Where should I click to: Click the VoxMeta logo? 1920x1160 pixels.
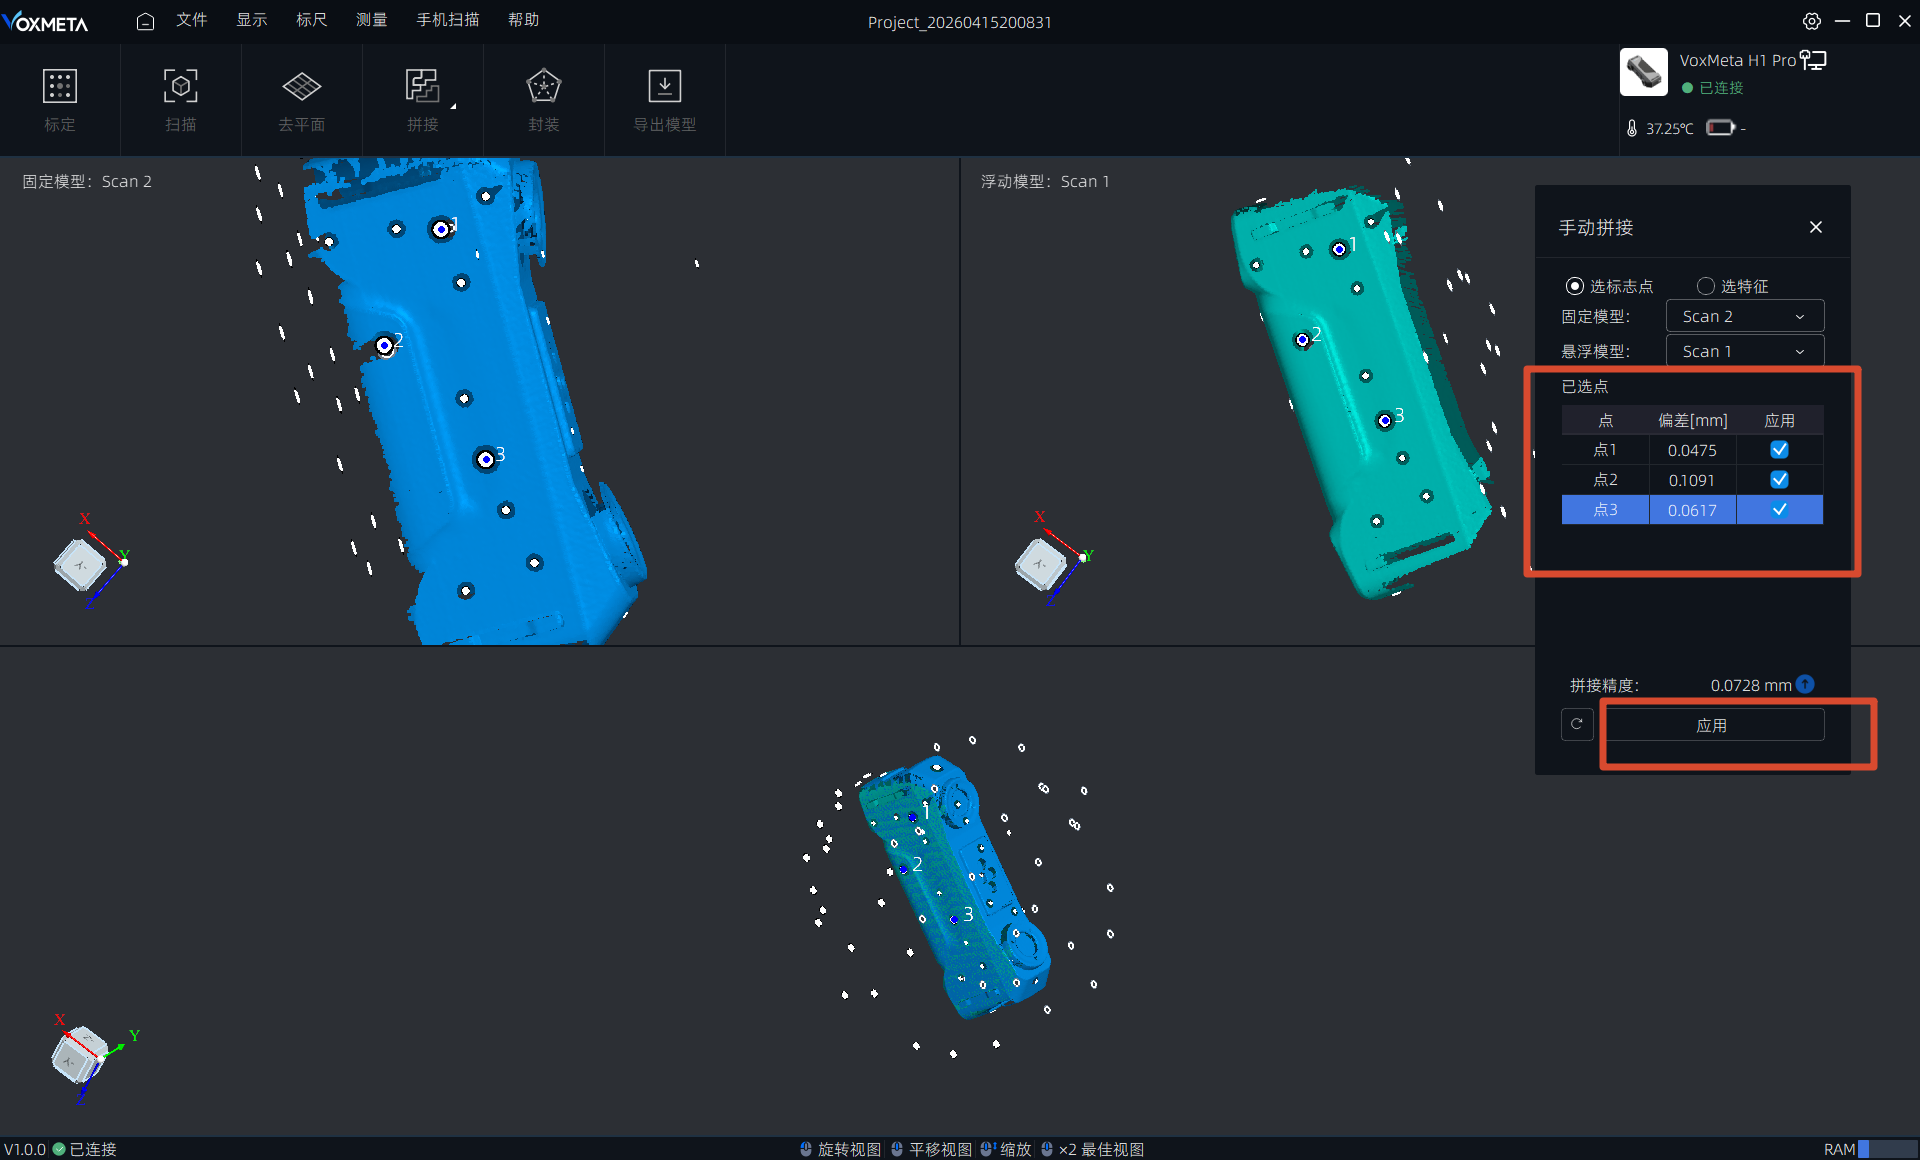[45, 22]
